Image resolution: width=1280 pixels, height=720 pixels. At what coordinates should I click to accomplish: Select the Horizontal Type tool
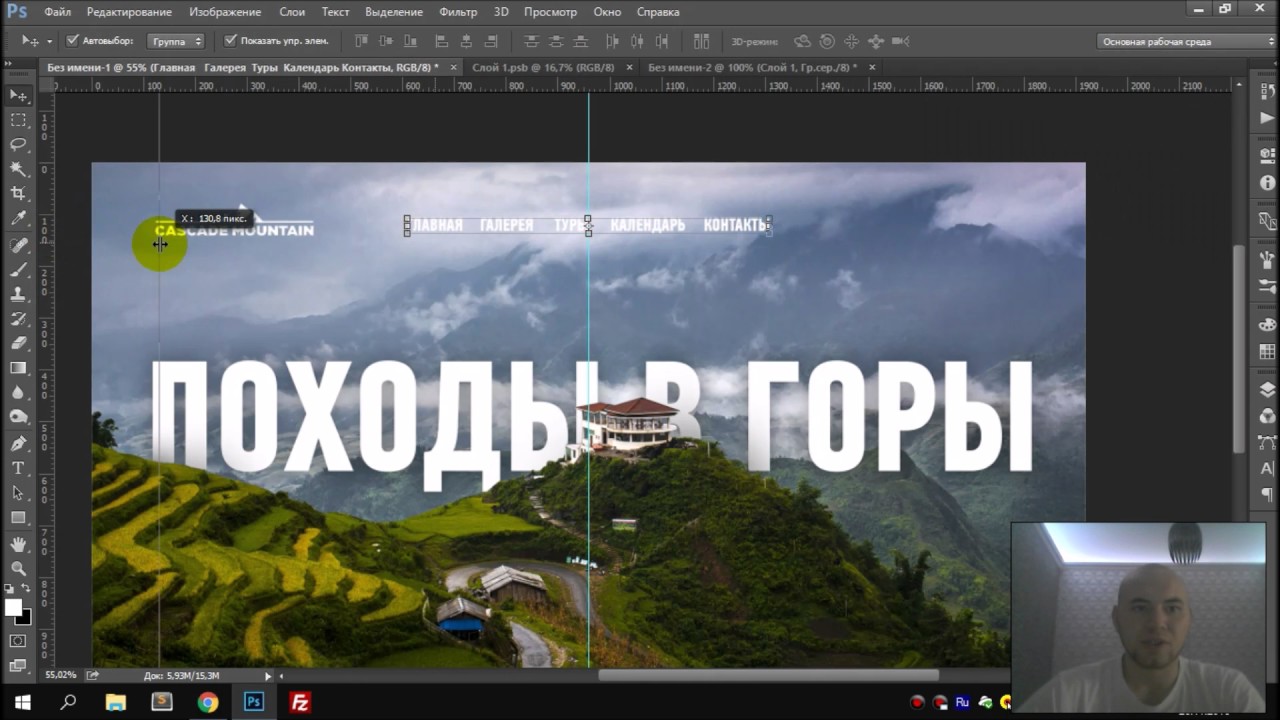coord(18,468)
